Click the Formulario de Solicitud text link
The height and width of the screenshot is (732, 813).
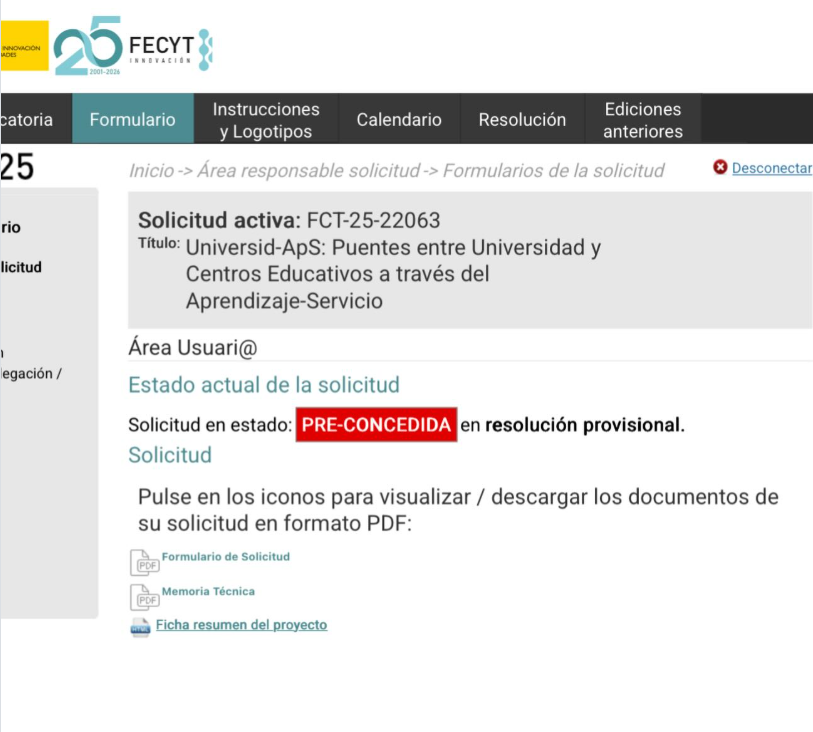pyautogui.click(x=226, y=556)
